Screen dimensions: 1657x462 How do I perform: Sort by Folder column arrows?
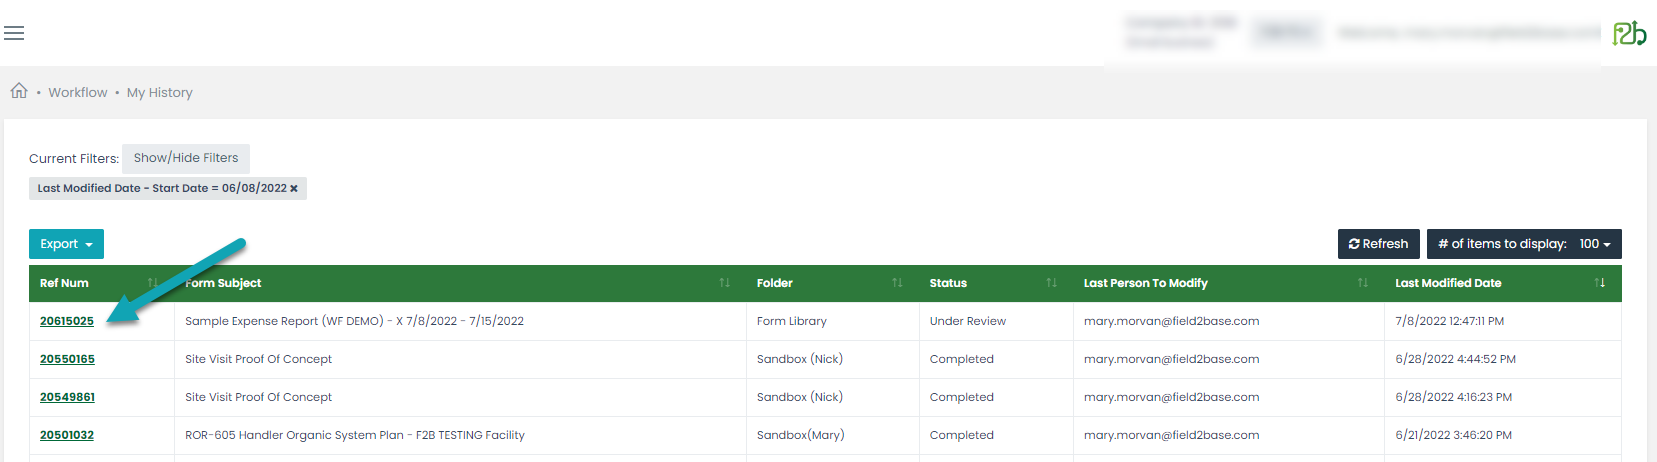coord(897,283)
